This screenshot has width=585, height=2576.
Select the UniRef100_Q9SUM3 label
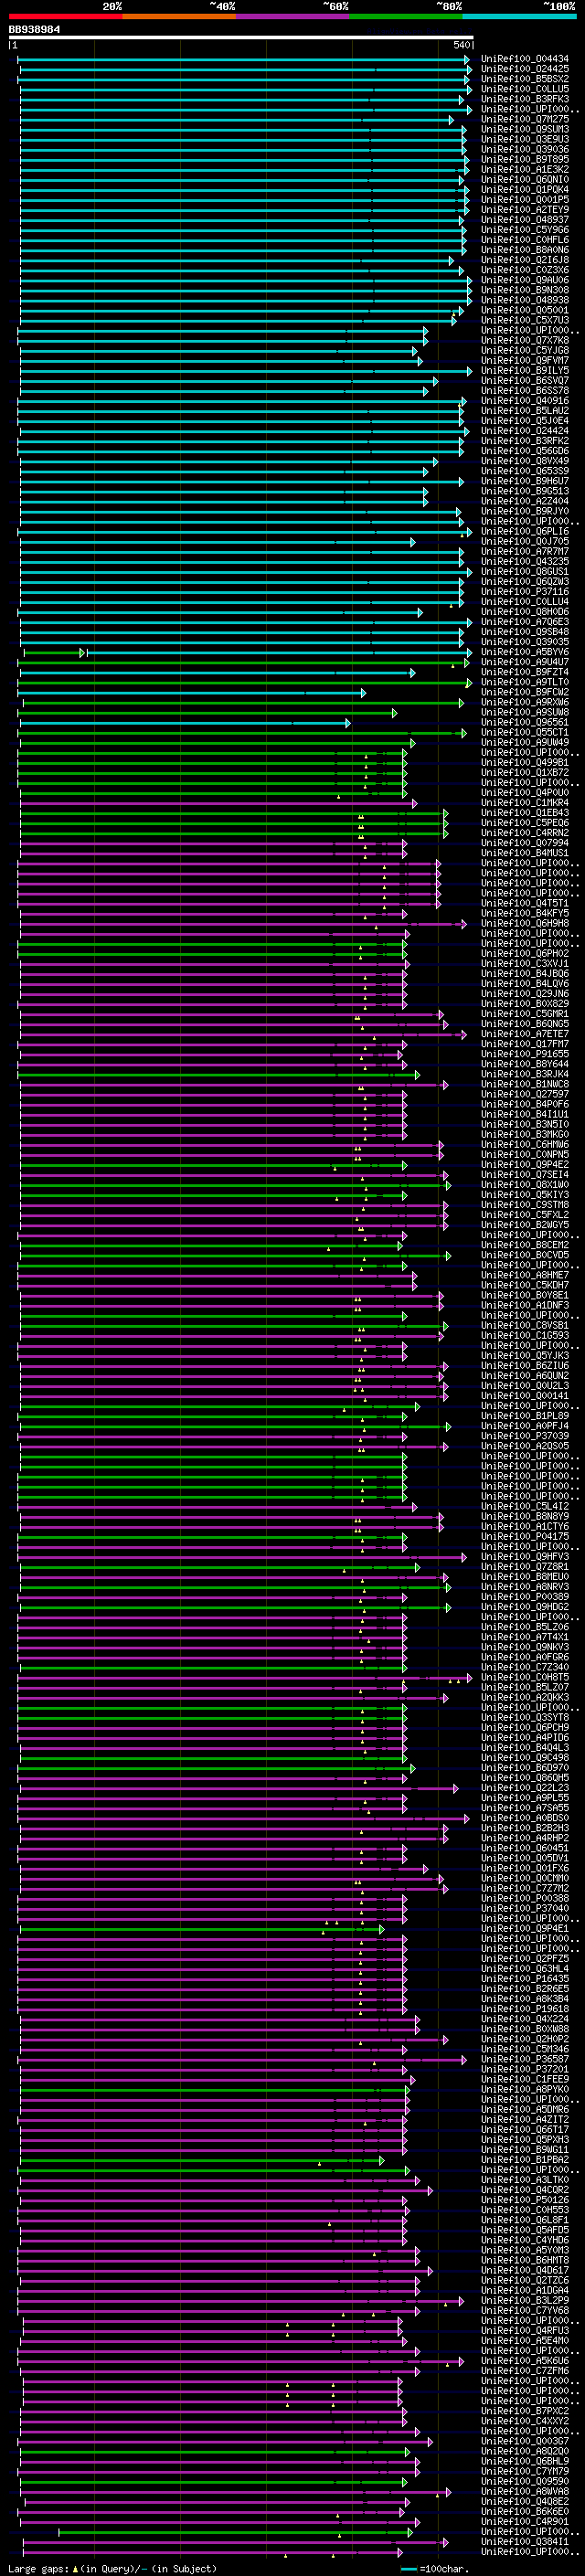[525, 129]
